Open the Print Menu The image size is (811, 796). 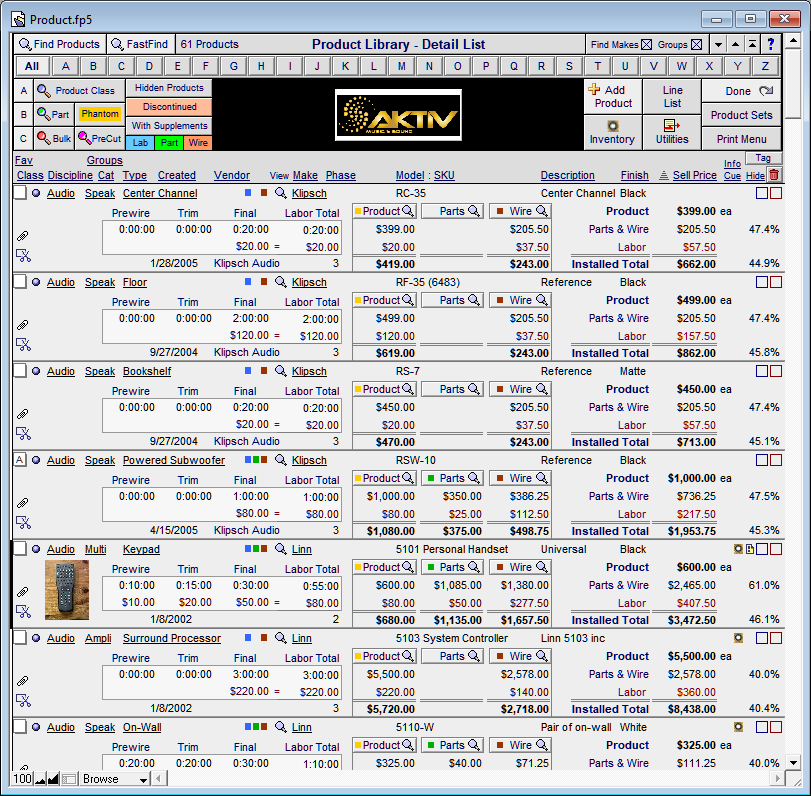coord(742,139)
